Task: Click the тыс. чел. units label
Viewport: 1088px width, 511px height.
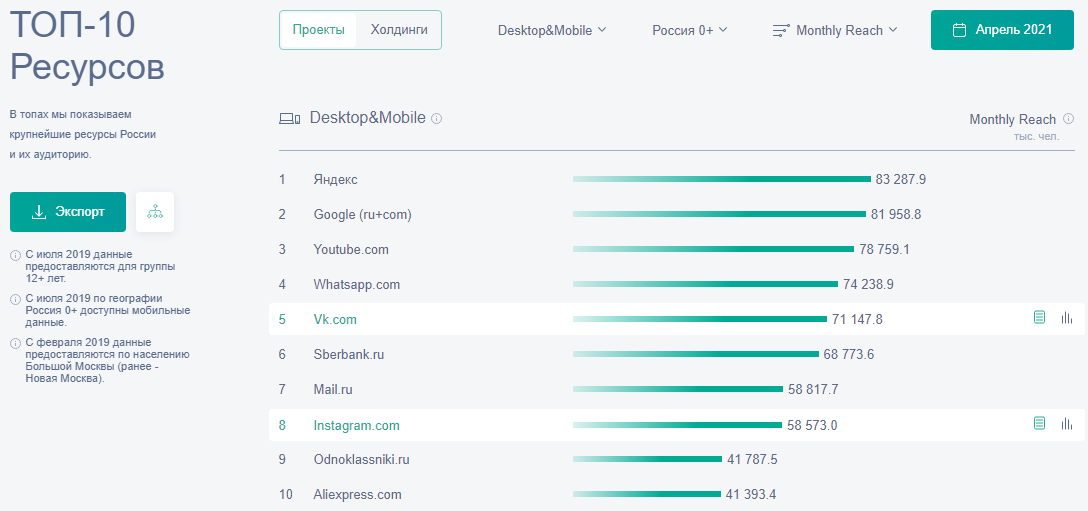Action: click(x=1036, y=137)
